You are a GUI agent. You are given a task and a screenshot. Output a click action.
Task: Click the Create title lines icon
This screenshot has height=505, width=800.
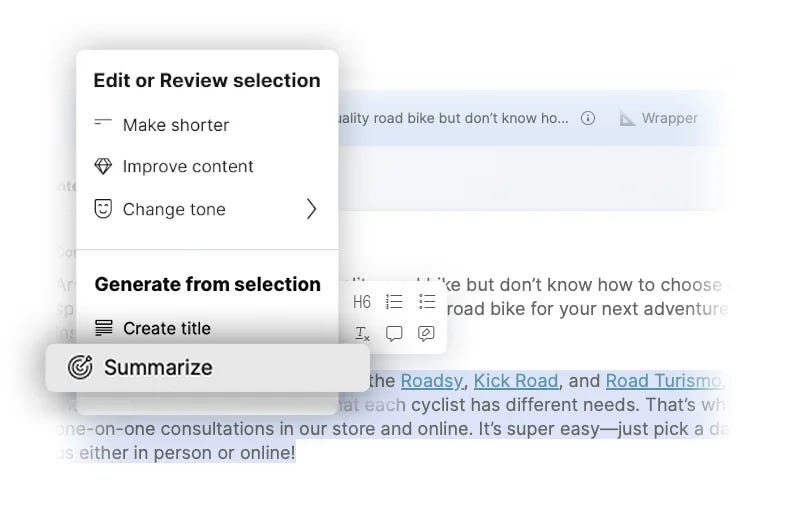pyautogui.click(x=104, y=327)
